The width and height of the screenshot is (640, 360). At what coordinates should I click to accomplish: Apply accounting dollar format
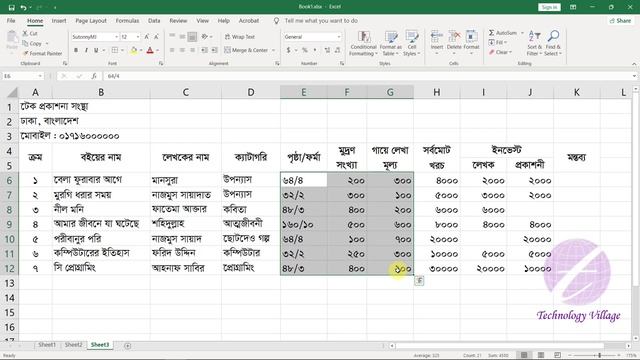[288, 50]
